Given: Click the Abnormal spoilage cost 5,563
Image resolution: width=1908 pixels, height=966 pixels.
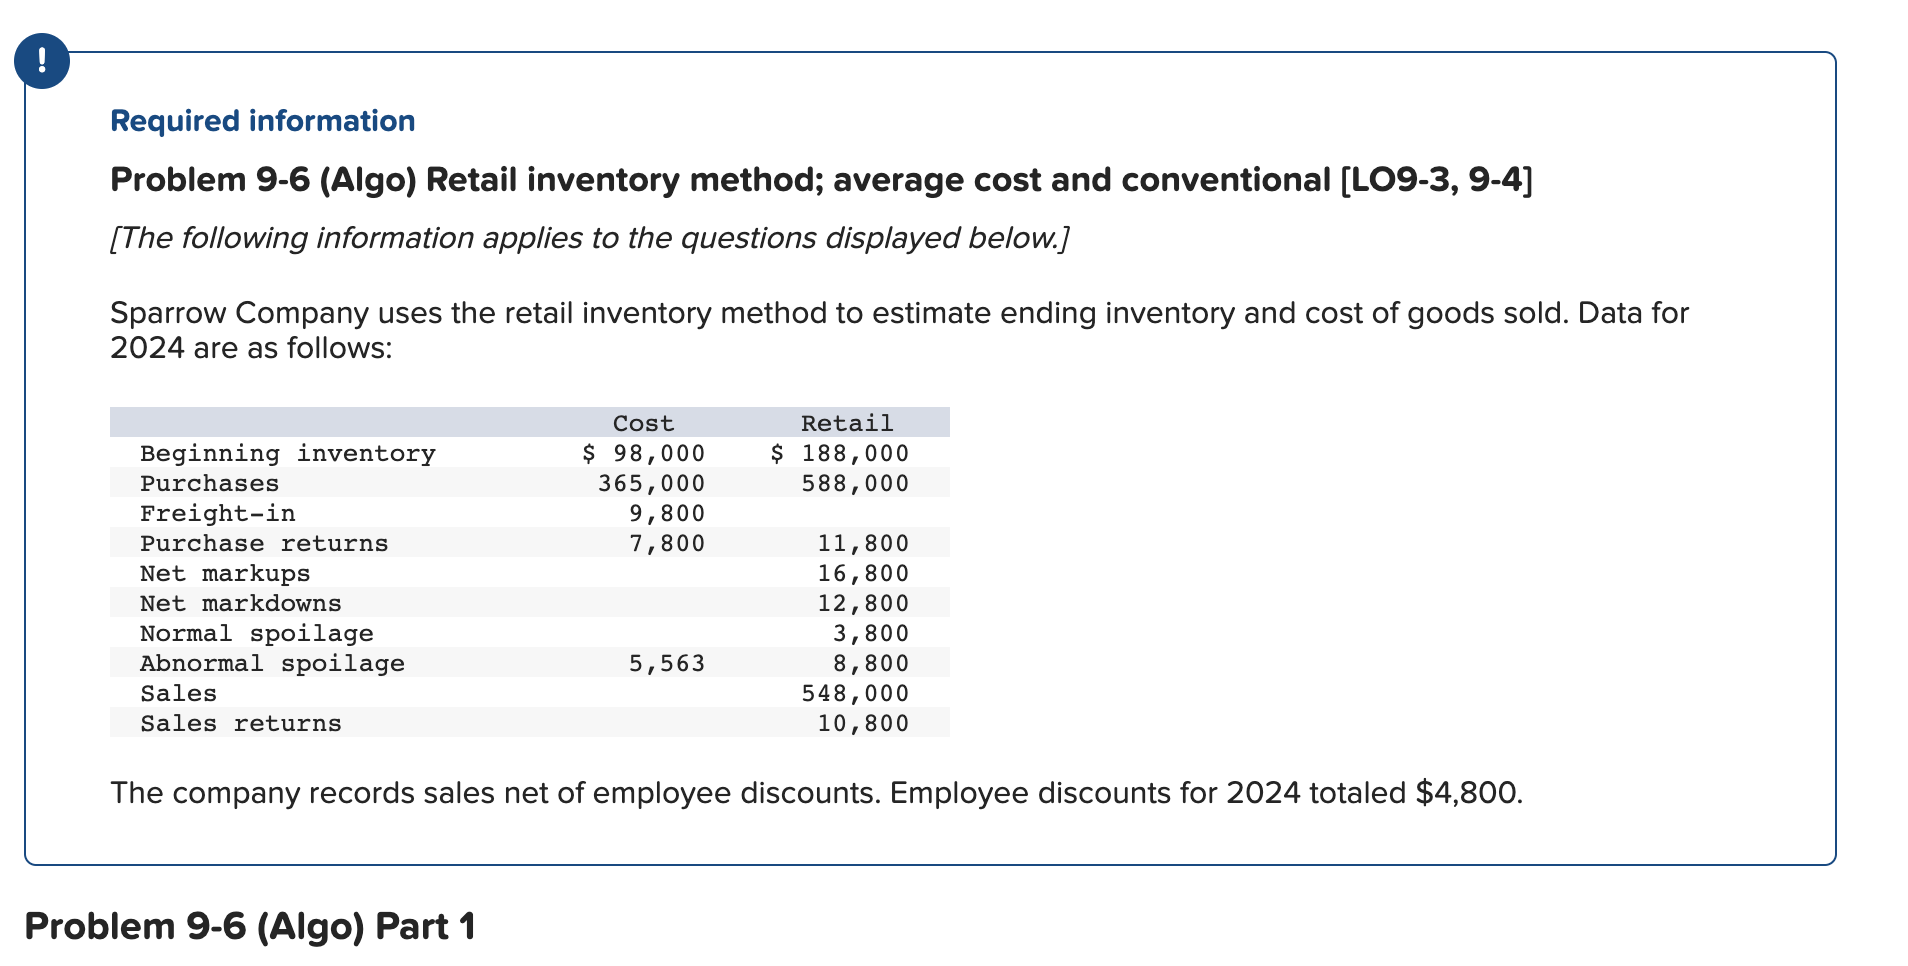Looking at the screenshot, I should pyautogui.click(x=666, y=662).
